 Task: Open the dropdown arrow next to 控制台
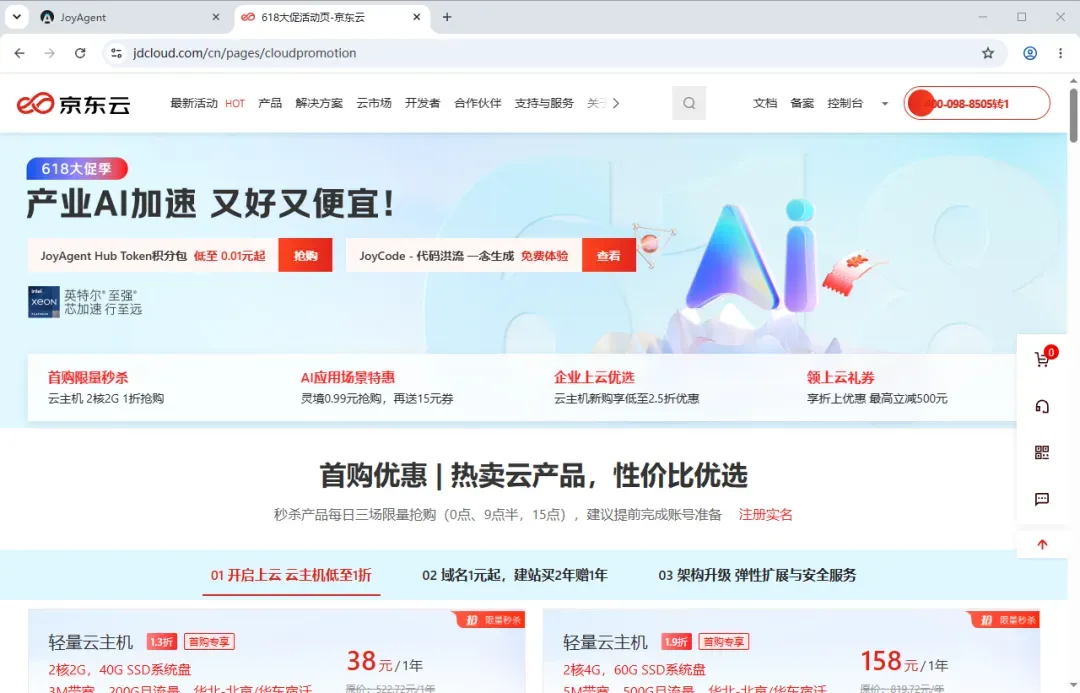[x=885, y=104]
